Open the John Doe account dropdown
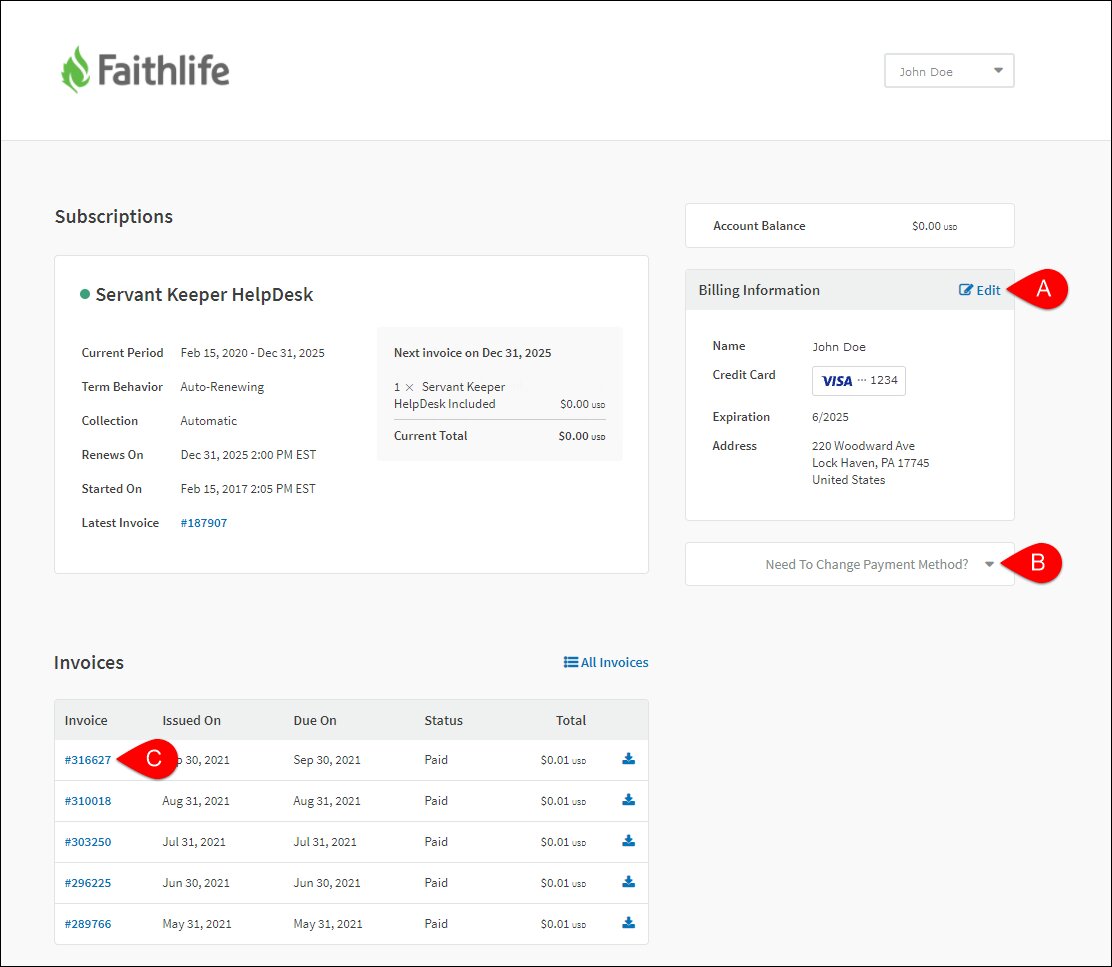The width and height of the screenshot is (1112, 967). click(948, 70)
